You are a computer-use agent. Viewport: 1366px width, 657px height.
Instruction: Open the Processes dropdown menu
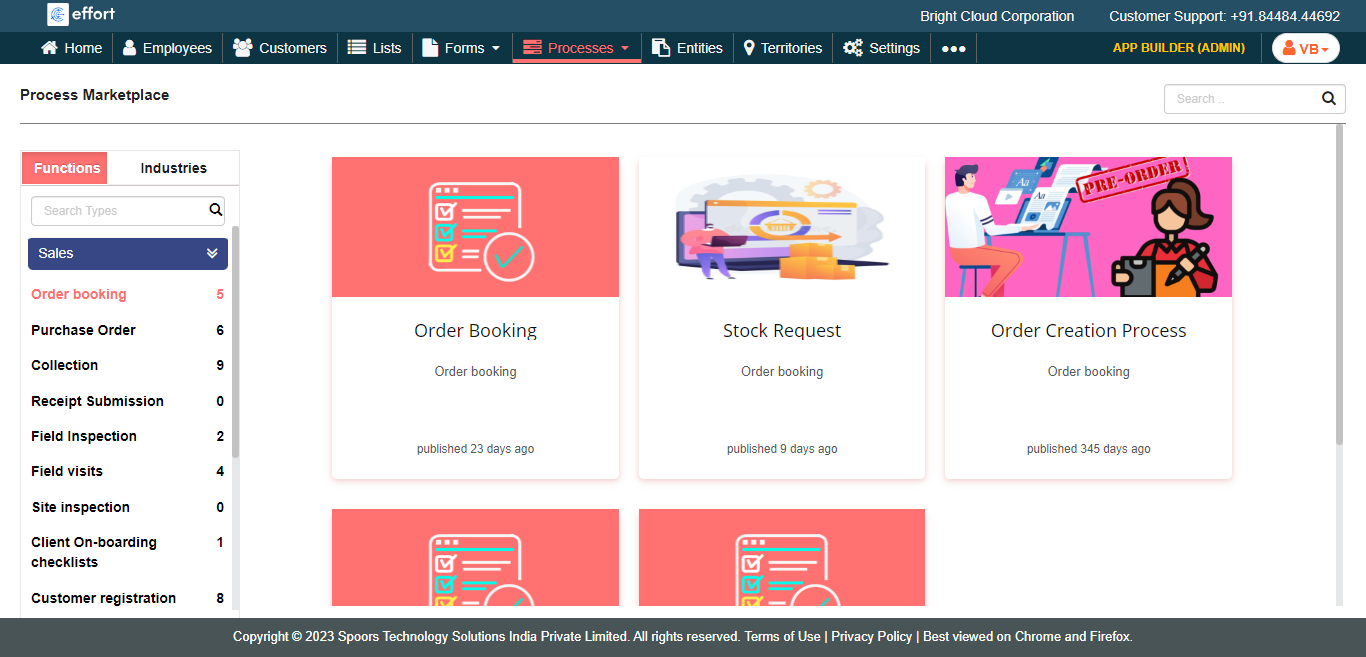pyautogui.click(x=577, y=48)
